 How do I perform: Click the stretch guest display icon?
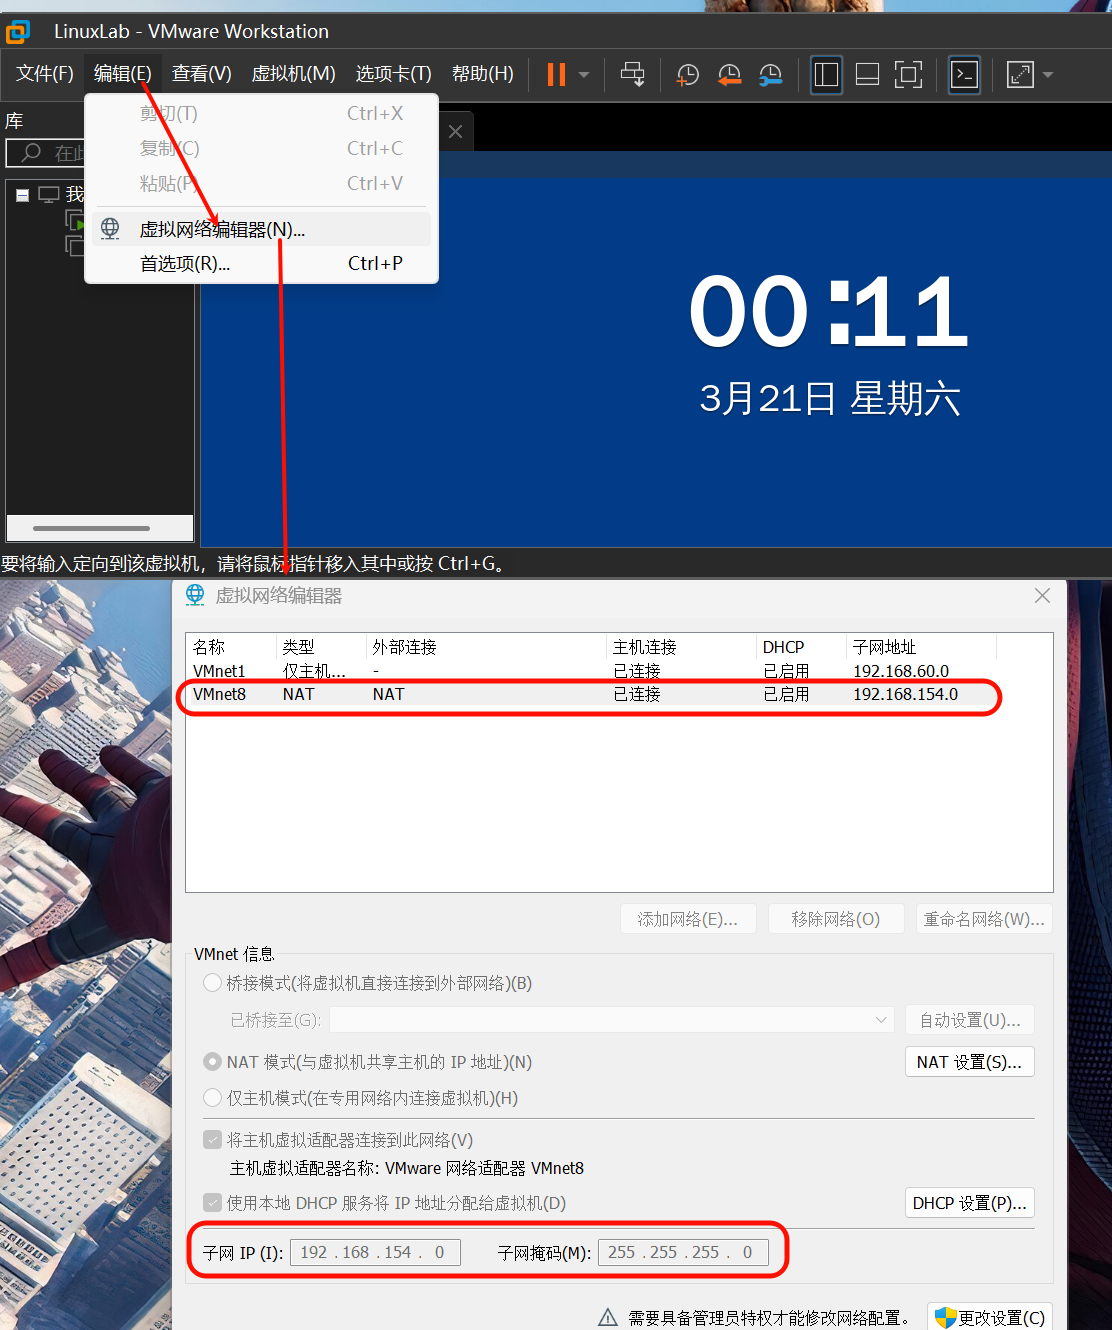1020,74
